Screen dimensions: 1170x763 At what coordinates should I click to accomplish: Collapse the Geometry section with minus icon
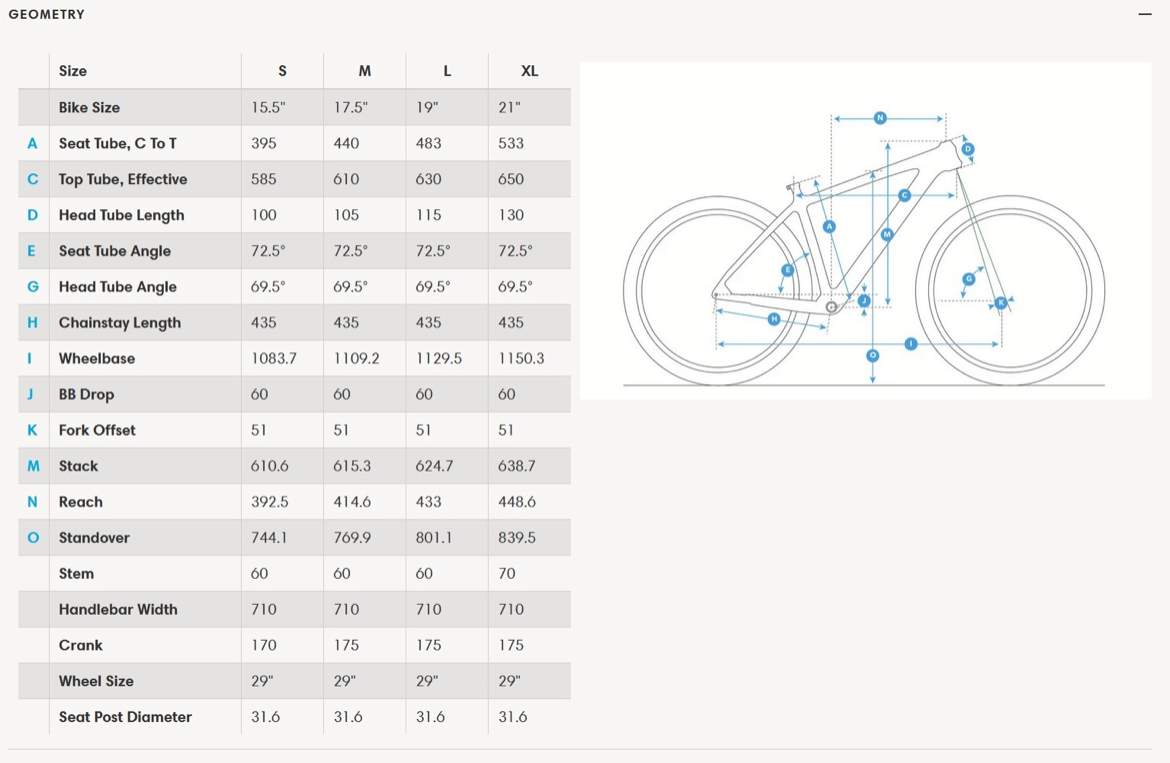[x=1145, y=14]
